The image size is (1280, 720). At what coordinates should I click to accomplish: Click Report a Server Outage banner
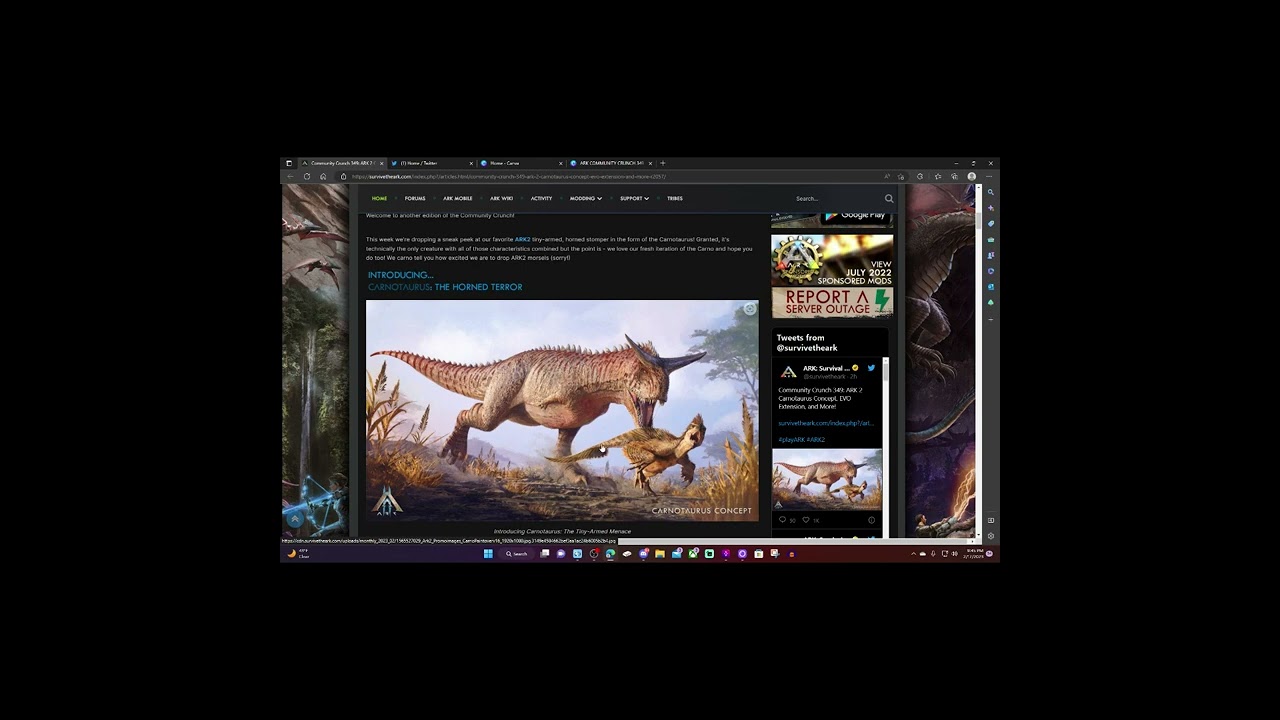(832, 303)
